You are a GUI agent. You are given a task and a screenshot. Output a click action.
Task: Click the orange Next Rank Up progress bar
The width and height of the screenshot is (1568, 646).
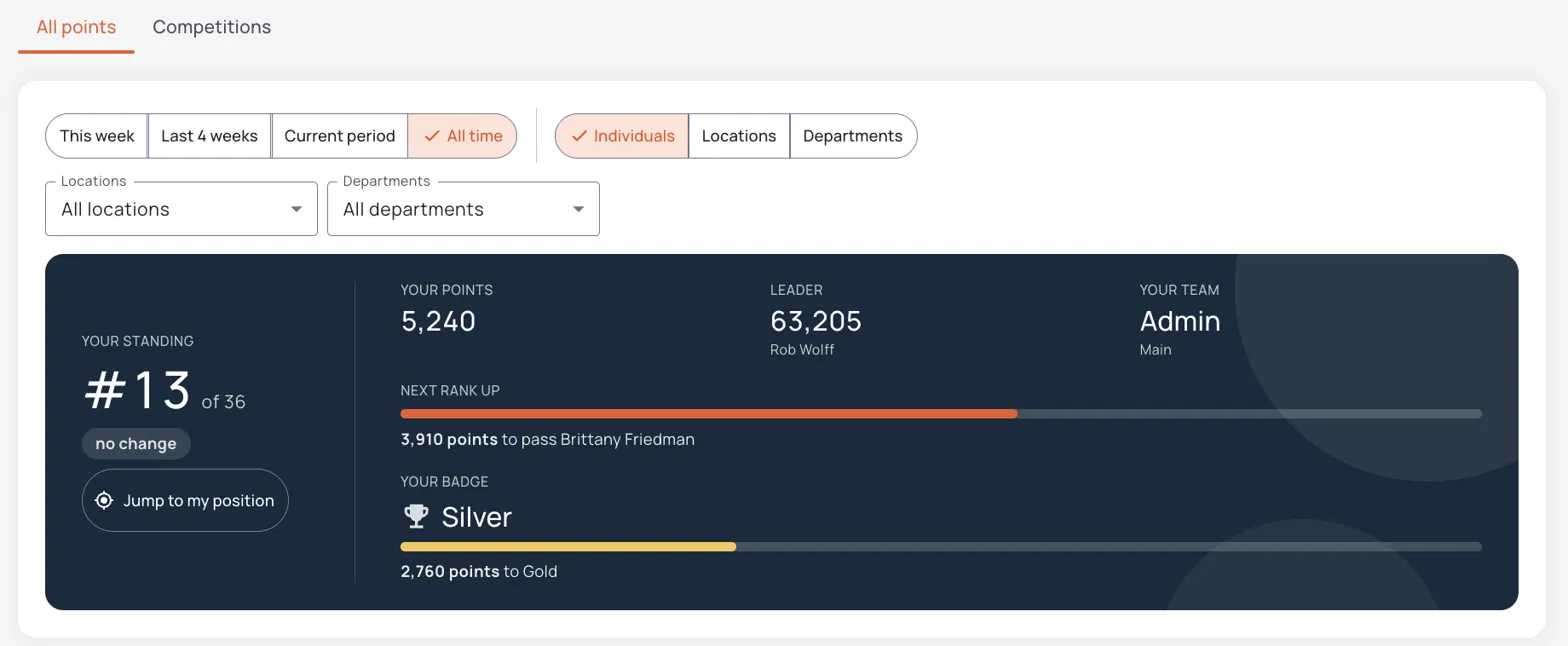coord(709,413)
